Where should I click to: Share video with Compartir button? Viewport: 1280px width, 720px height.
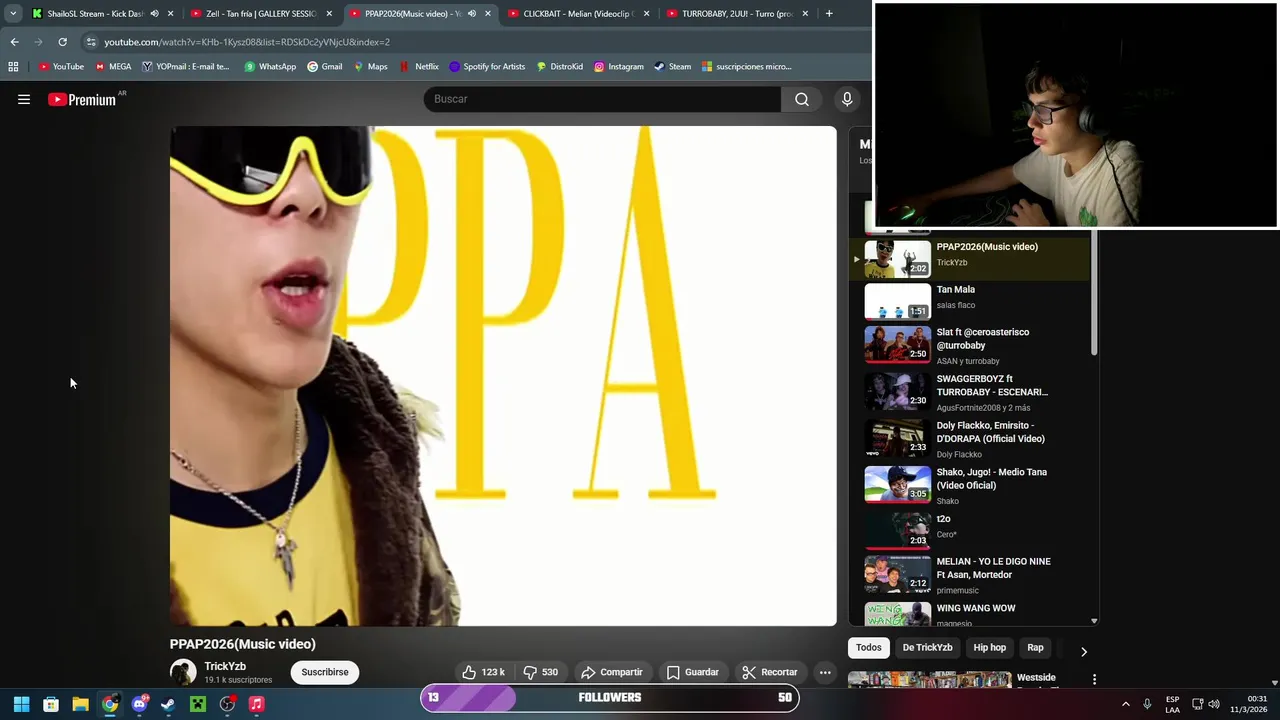(x=611, y=672)
